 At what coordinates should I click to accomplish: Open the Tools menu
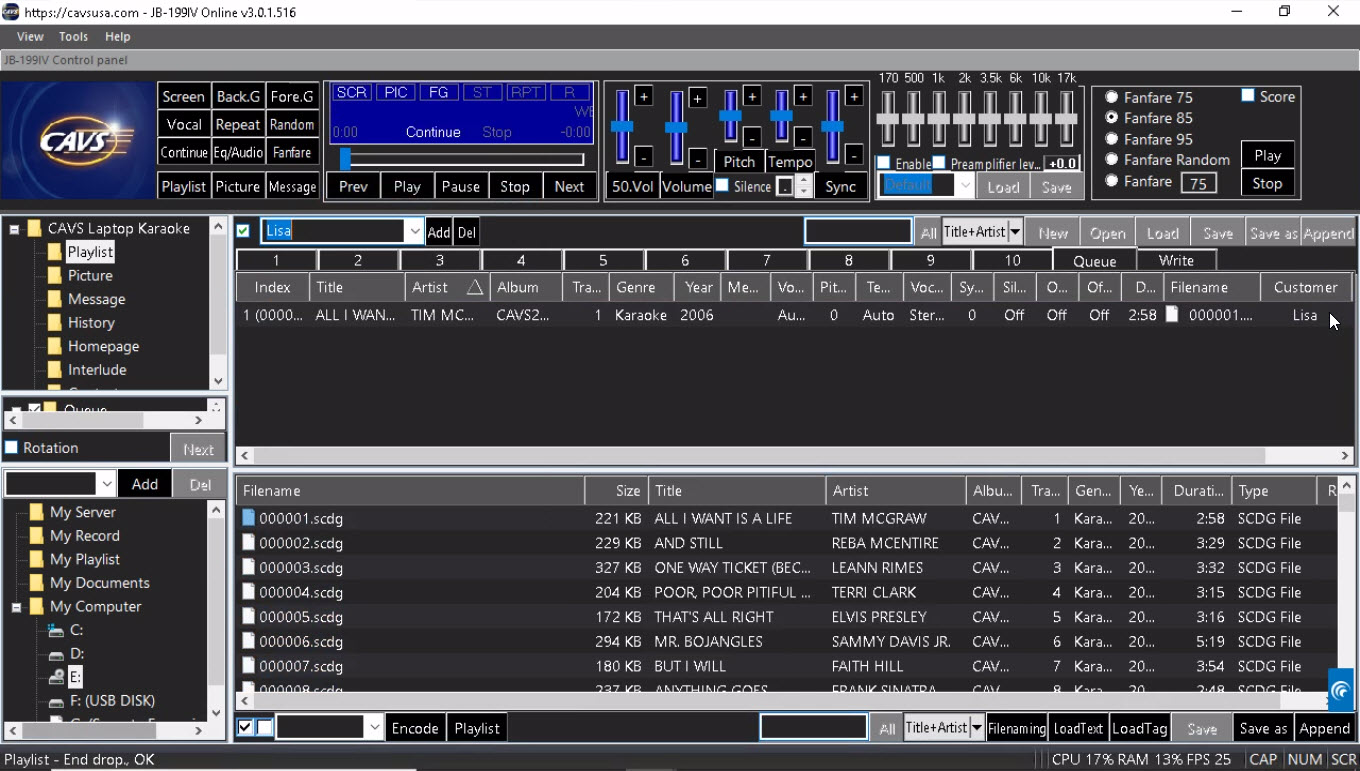[73, 36]
